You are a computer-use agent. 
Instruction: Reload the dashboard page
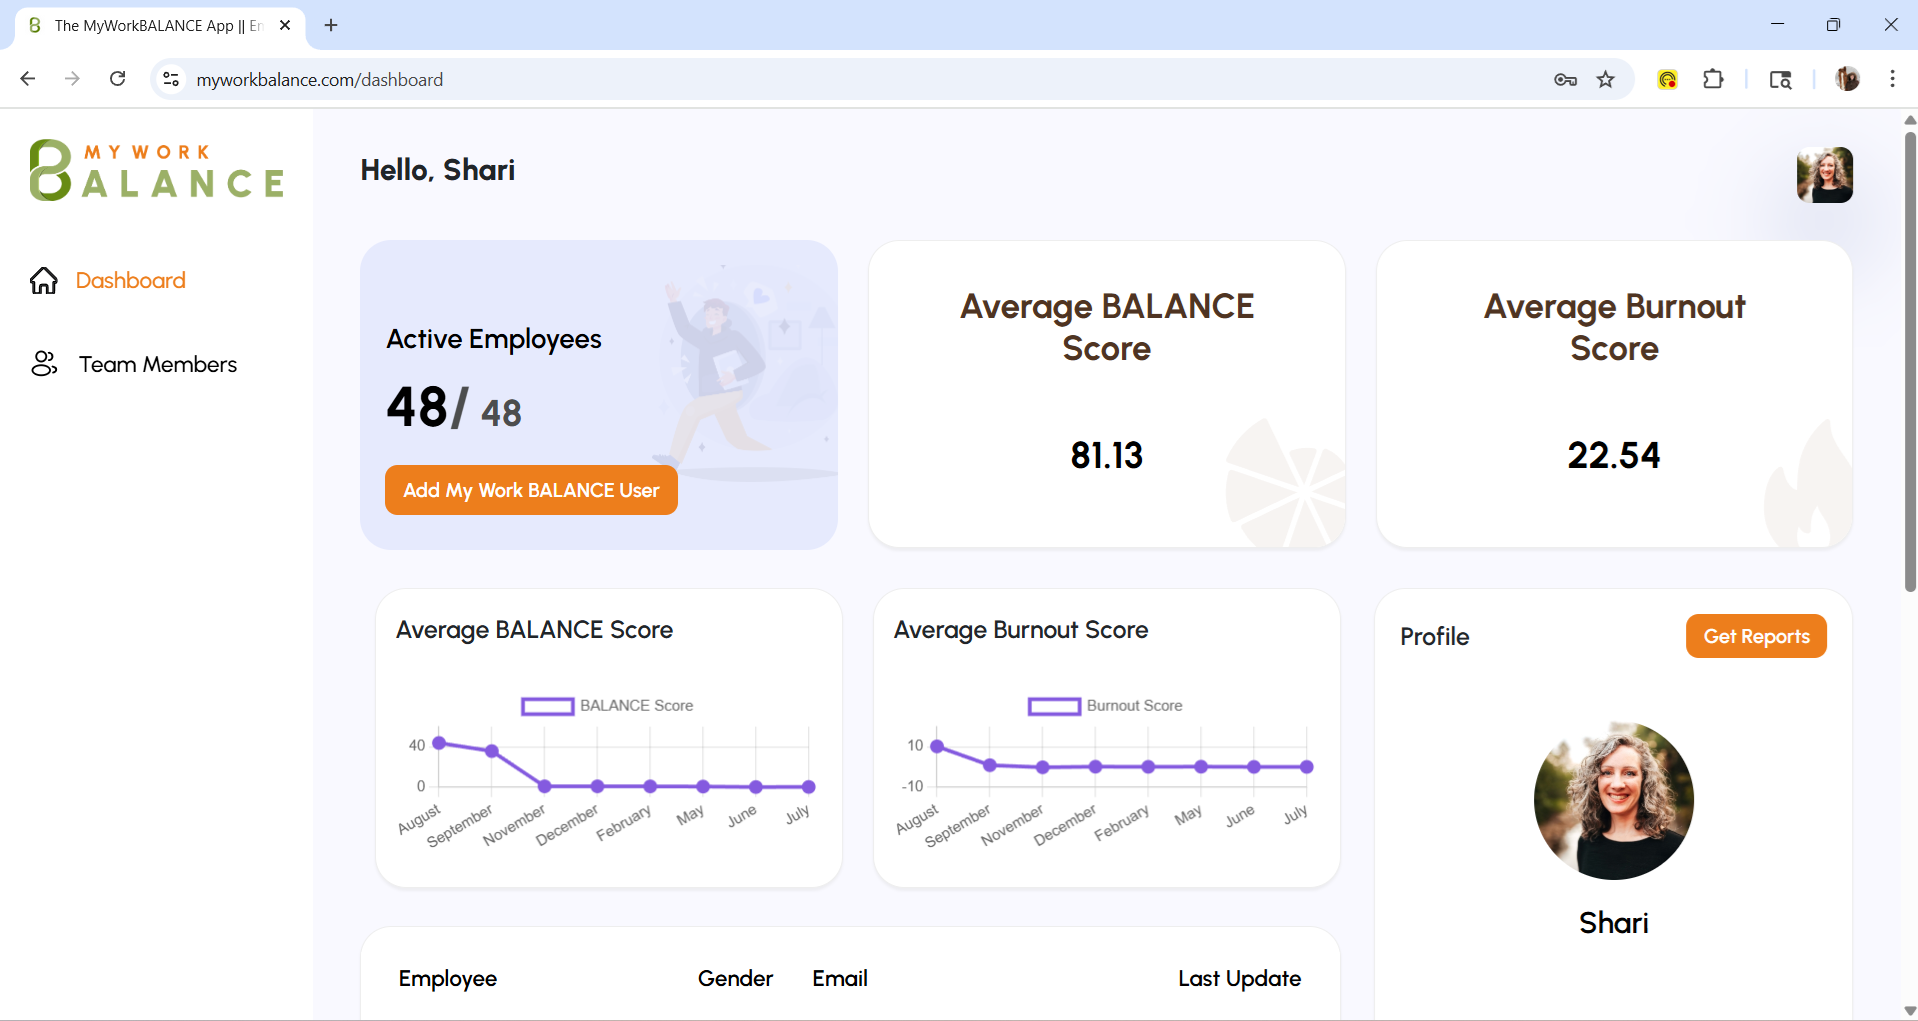(118, 79)
